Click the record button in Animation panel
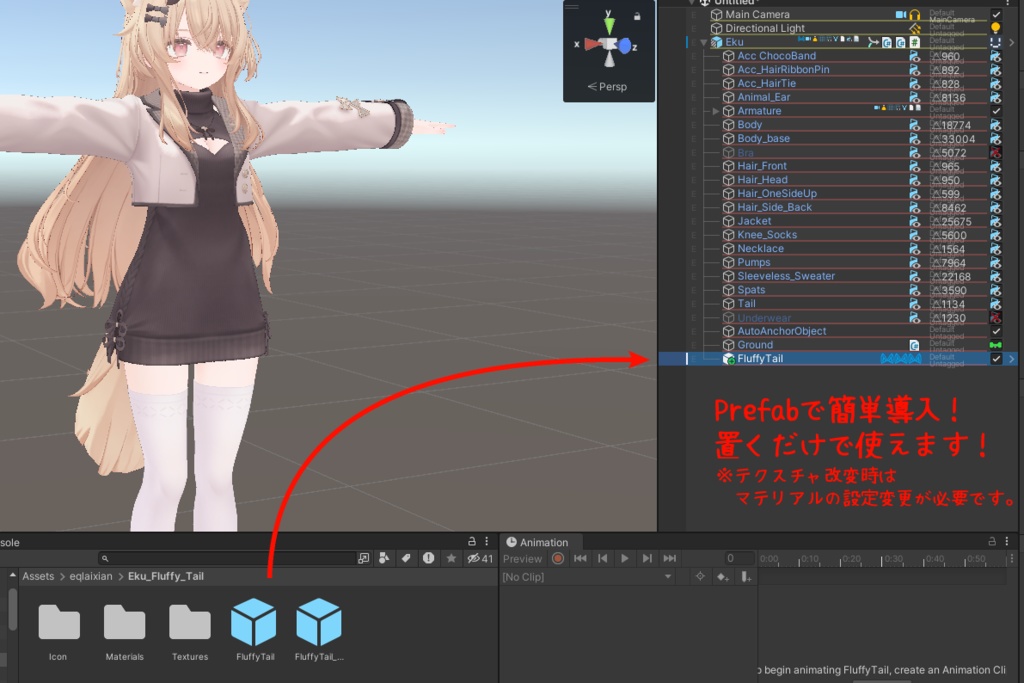Image resolution: width=1024 pixels, height=683 pixels. click(x=558, y=558)
